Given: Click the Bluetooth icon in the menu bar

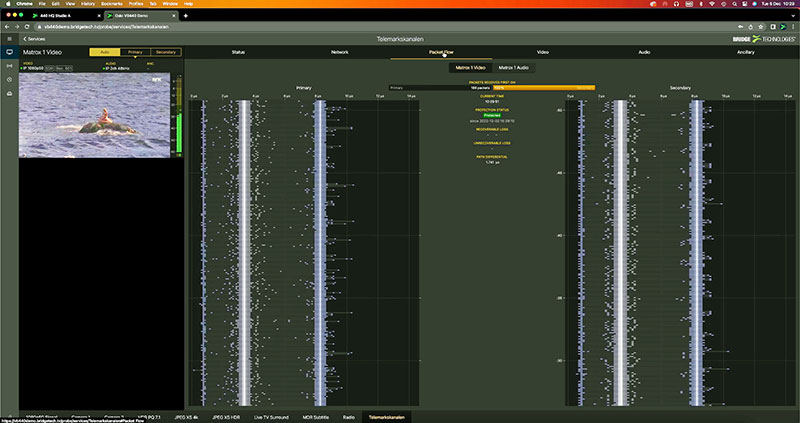Looking at the screenshot, I should click(701, 4).
